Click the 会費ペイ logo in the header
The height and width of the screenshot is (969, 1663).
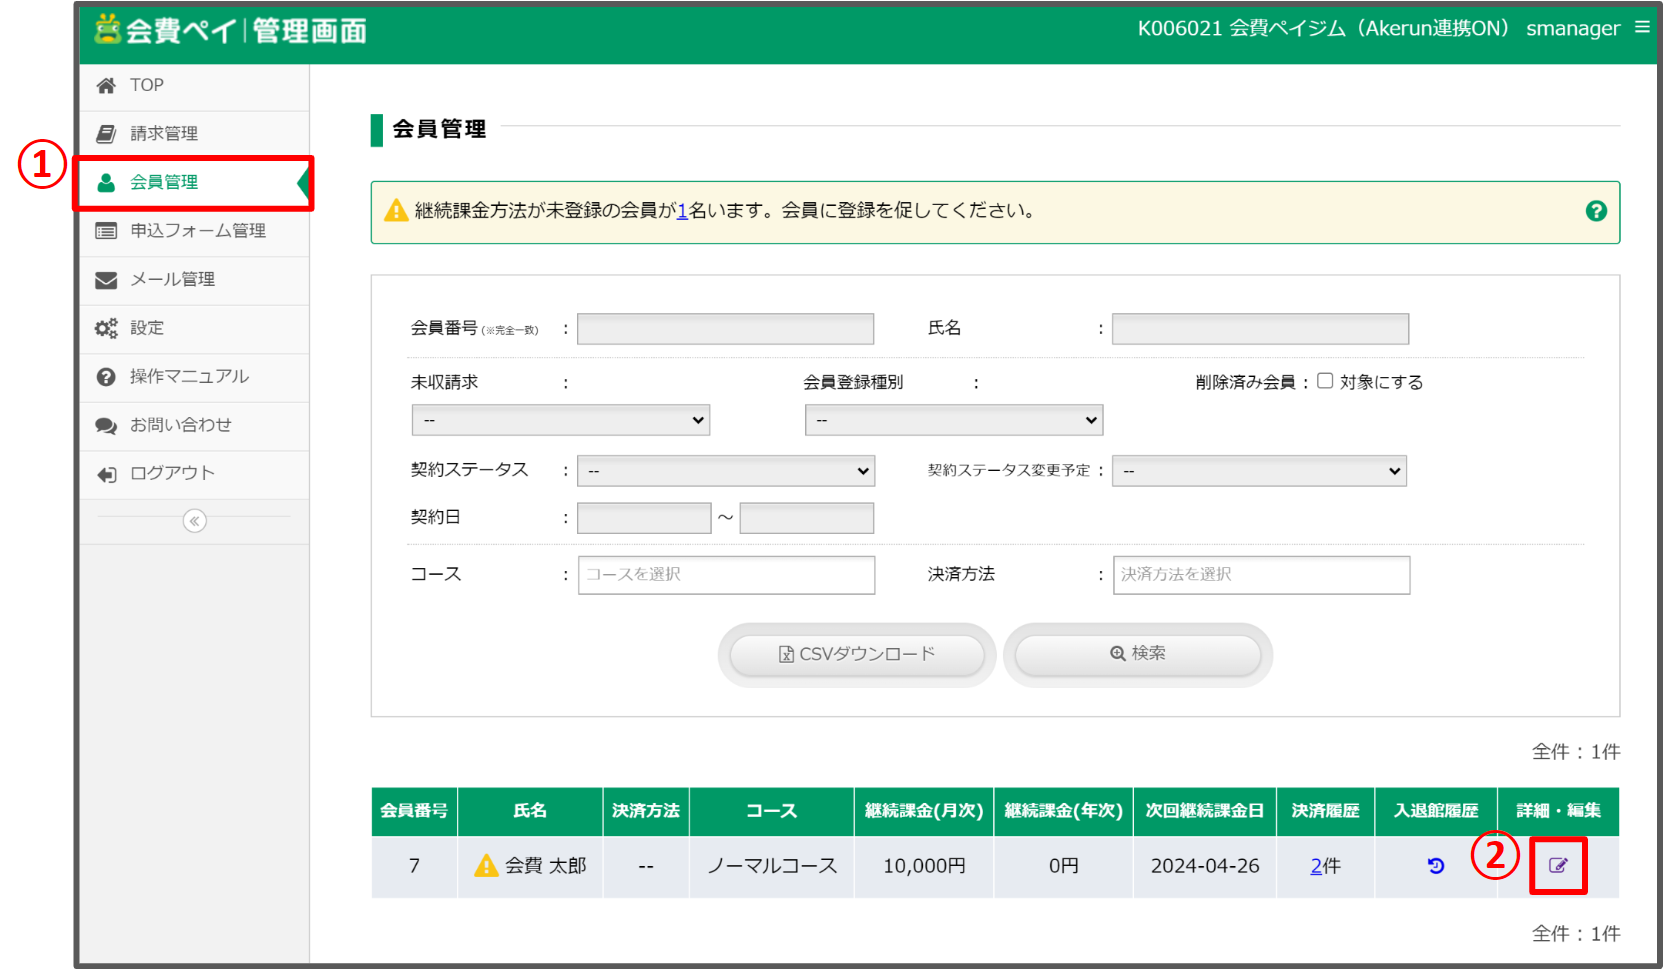pos(231,31)
